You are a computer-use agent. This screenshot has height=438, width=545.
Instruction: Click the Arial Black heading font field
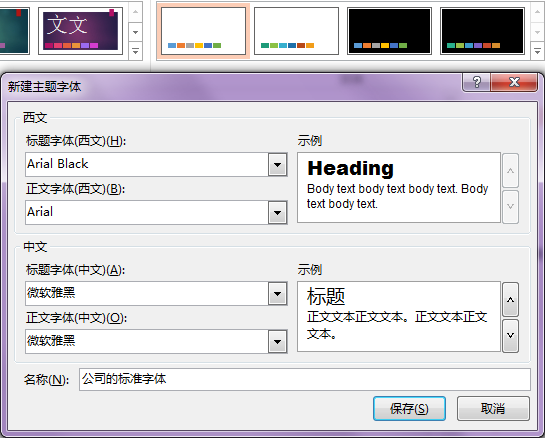coord(147,164)
